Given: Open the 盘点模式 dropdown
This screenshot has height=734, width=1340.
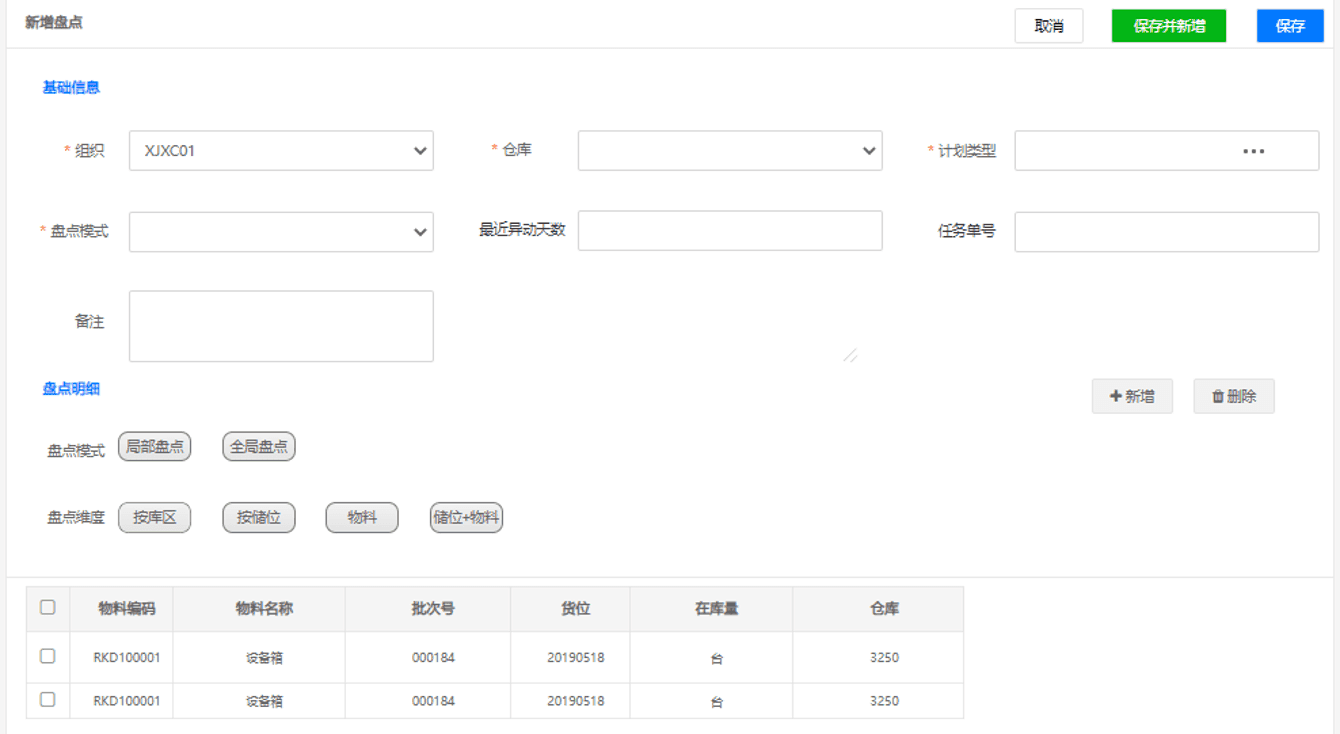Looking at the screenshot, I should (x=281, y=232).
